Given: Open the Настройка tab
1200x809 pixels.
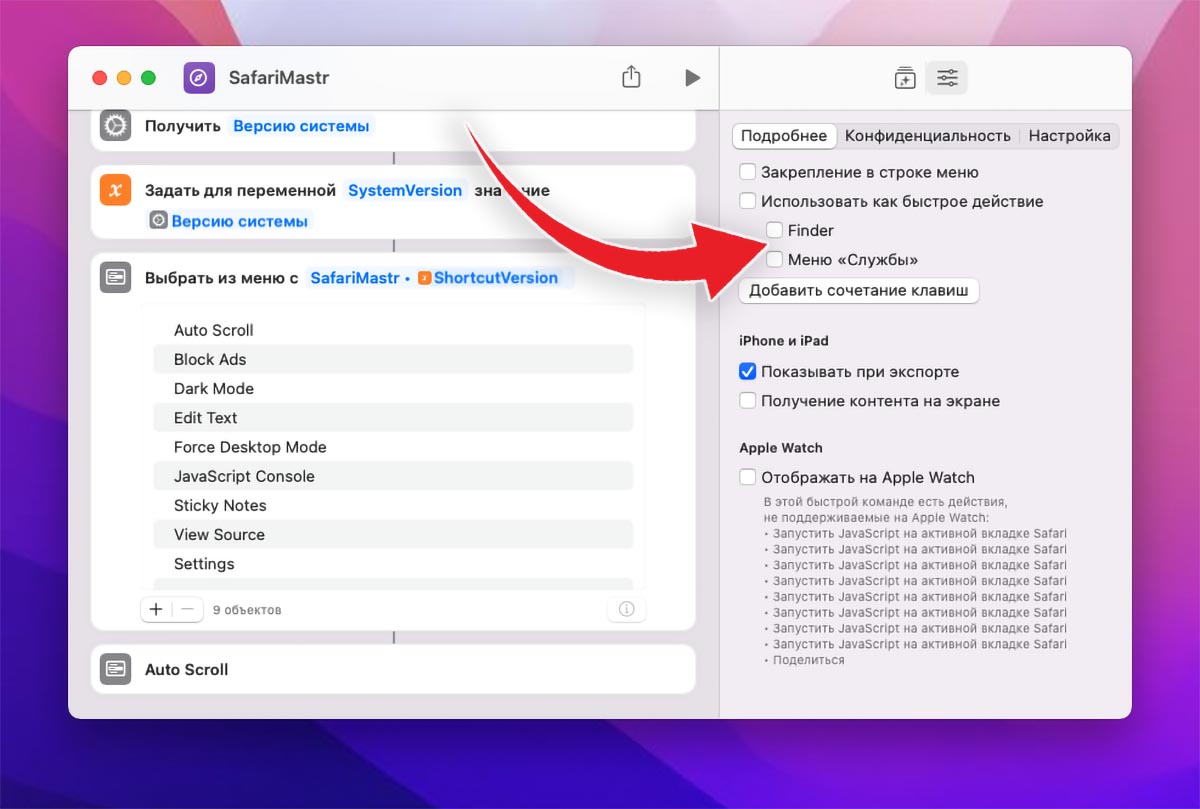Looking at the screenshot, I should (x=1069, y=136).
